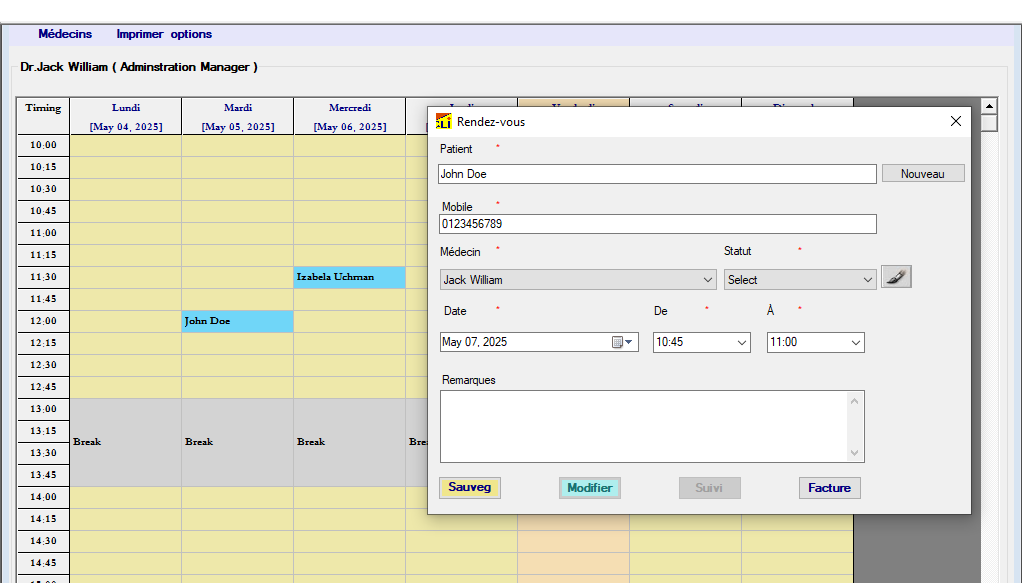Click the Facture button
The image size is (1022, 583).
pyautogui.click(x=829, y=488)
